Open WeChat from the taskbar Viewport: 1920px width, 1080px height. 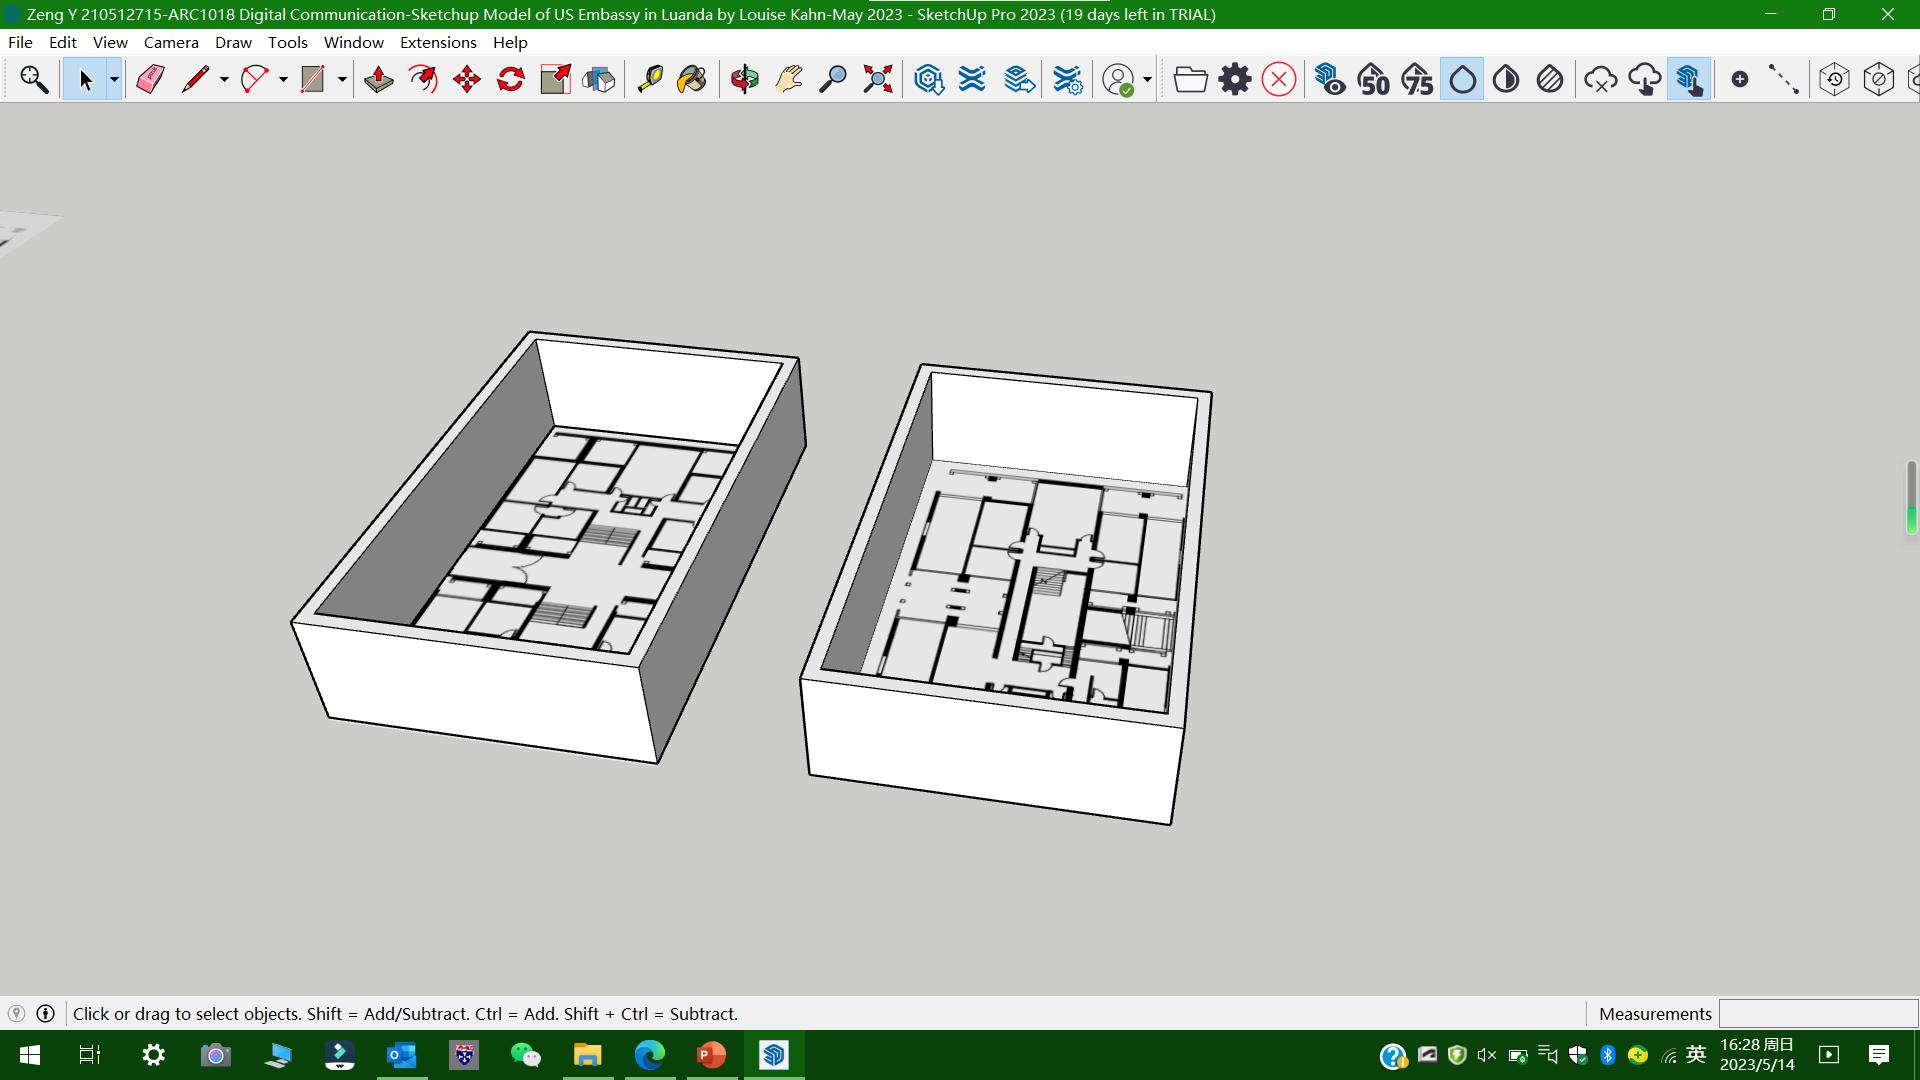click(525, 1055)
